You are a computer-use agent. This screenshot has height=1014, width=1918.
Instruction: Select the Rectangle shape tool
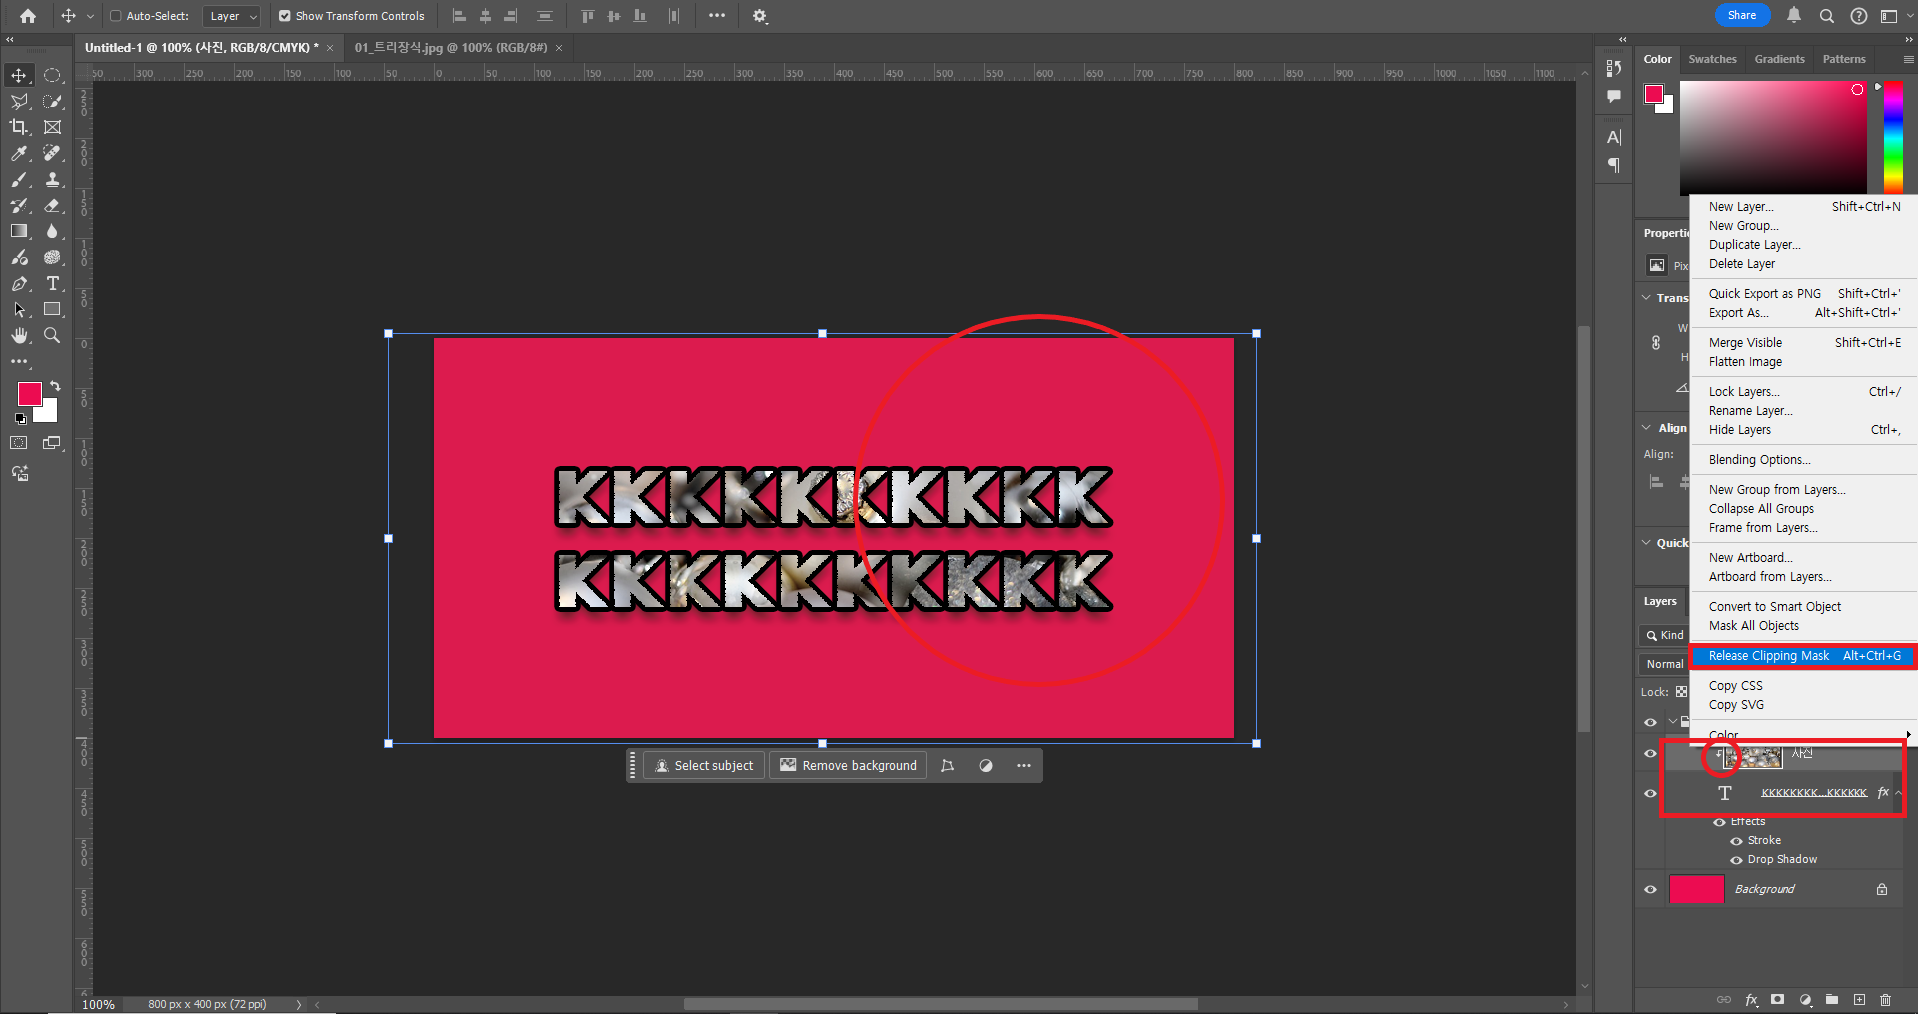pos(53,310)
